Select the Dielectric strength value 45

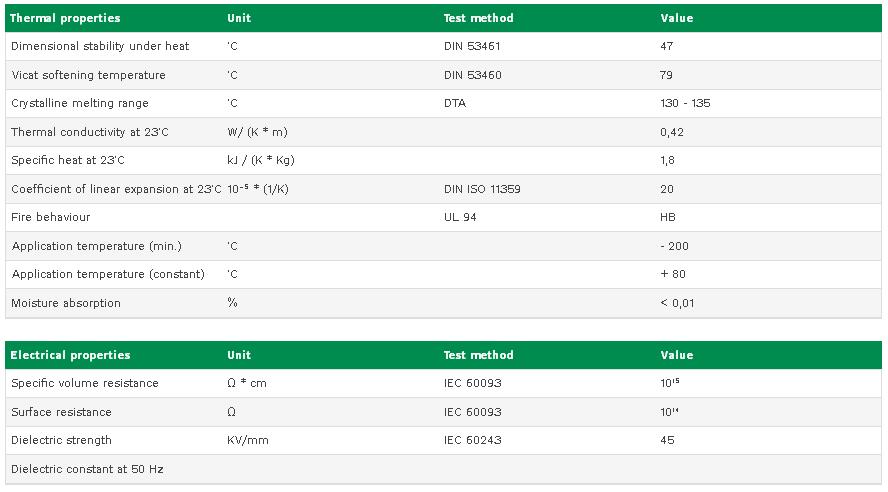tap(667, 440)
